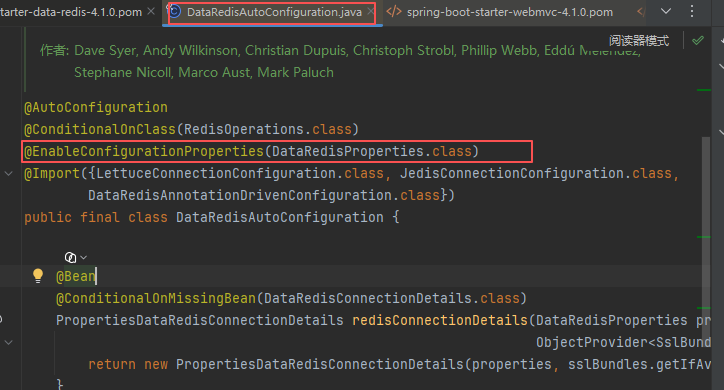Collapse the @Import annotation fold arrow
The height and width of the screenshot is (390, 724).
coord(8,174)
